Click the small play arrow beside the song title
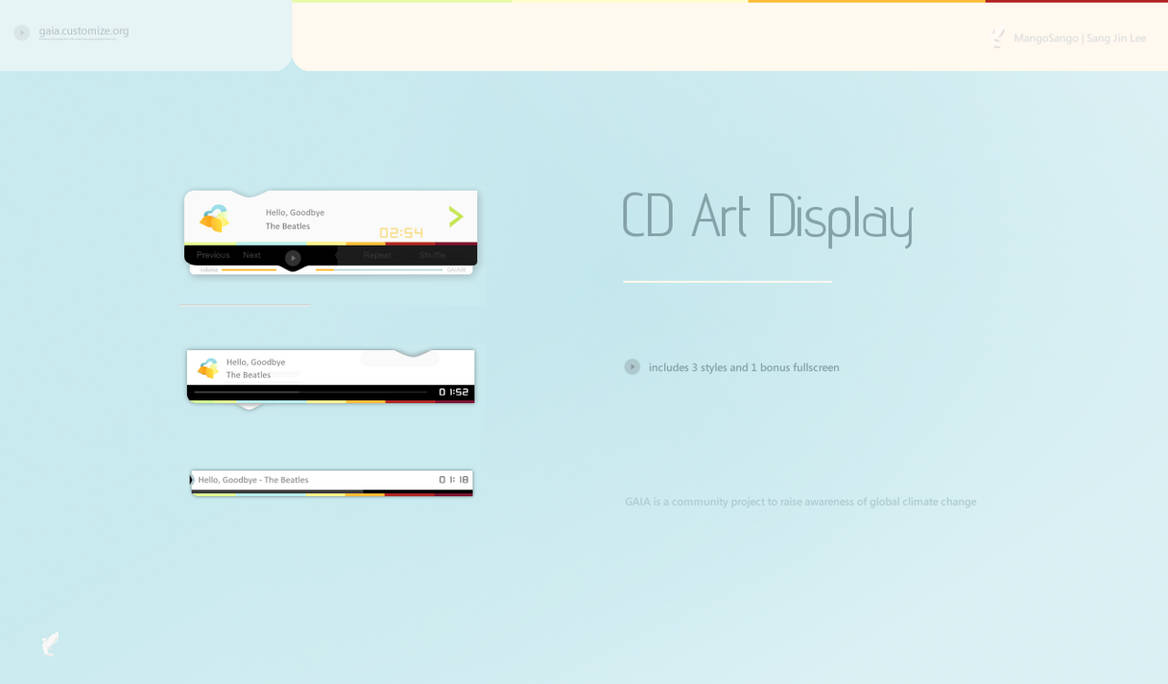 click(x=193, y=479)
